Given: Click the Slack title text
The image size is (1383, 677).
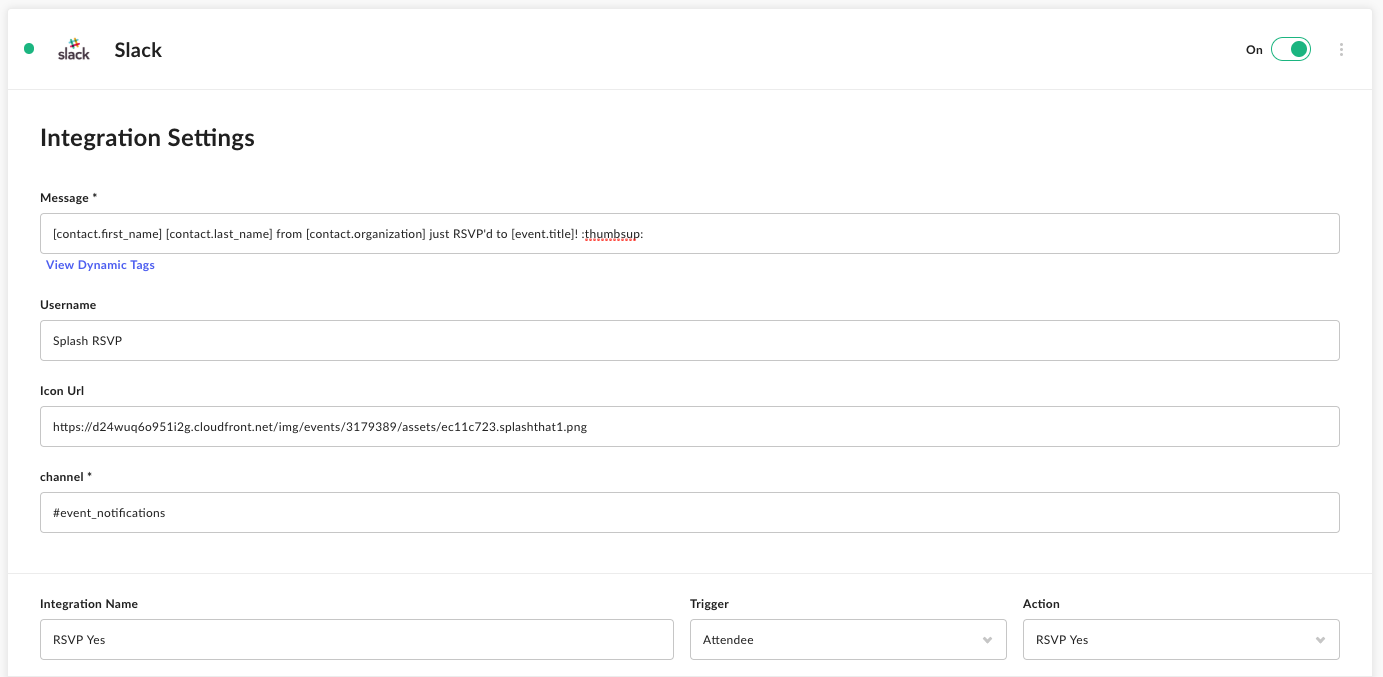Looking at the screenshot, I should [138, 50].
